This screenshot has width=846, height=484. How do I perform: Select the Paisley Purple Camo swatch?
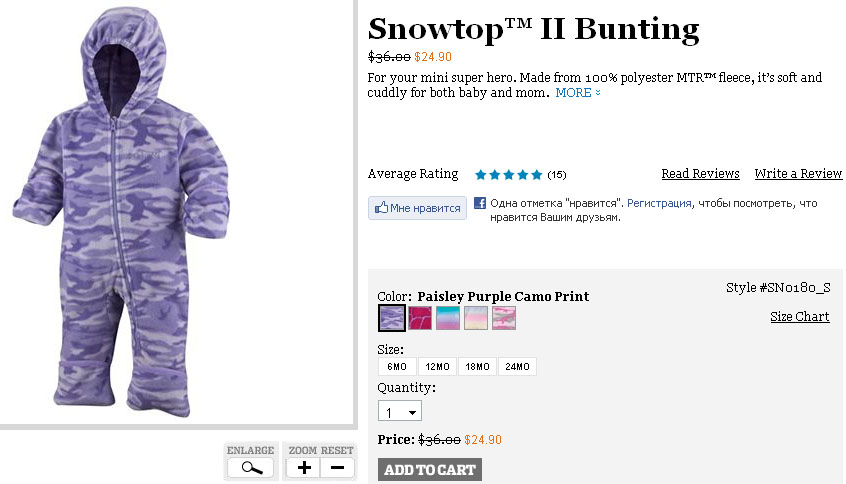pos(392,318)
